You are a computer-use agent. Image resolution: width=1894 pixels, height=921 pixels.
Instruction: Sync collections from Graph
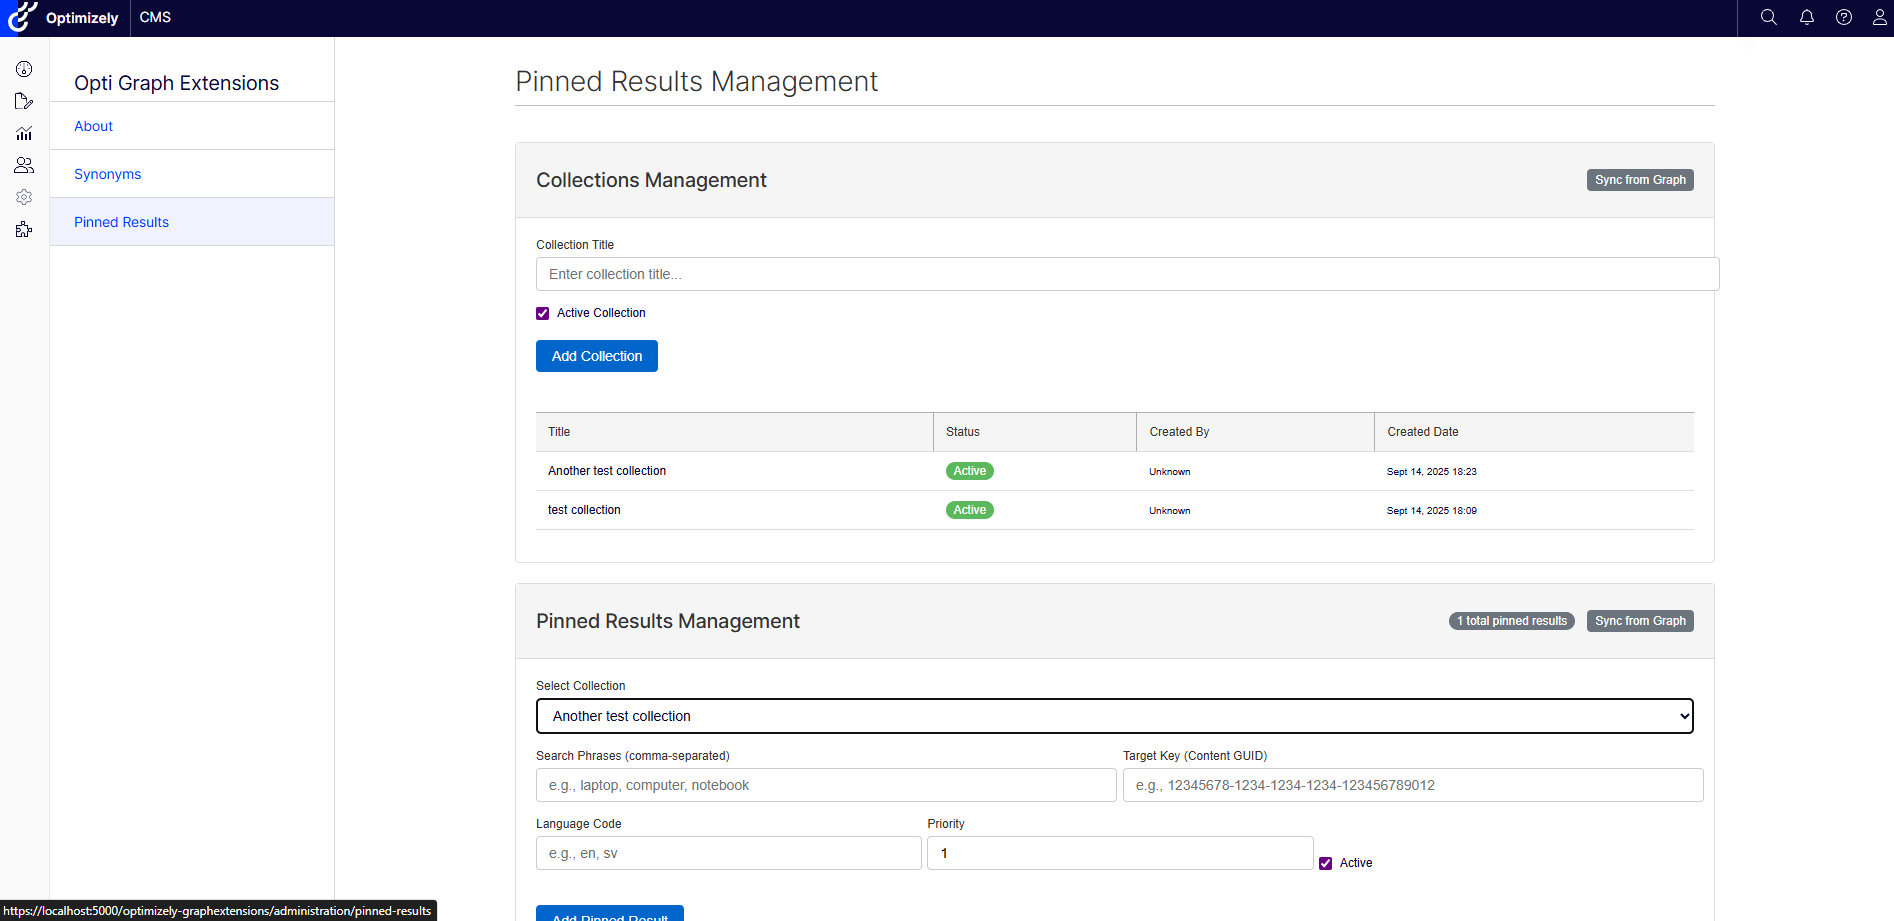click(1639, 180)
